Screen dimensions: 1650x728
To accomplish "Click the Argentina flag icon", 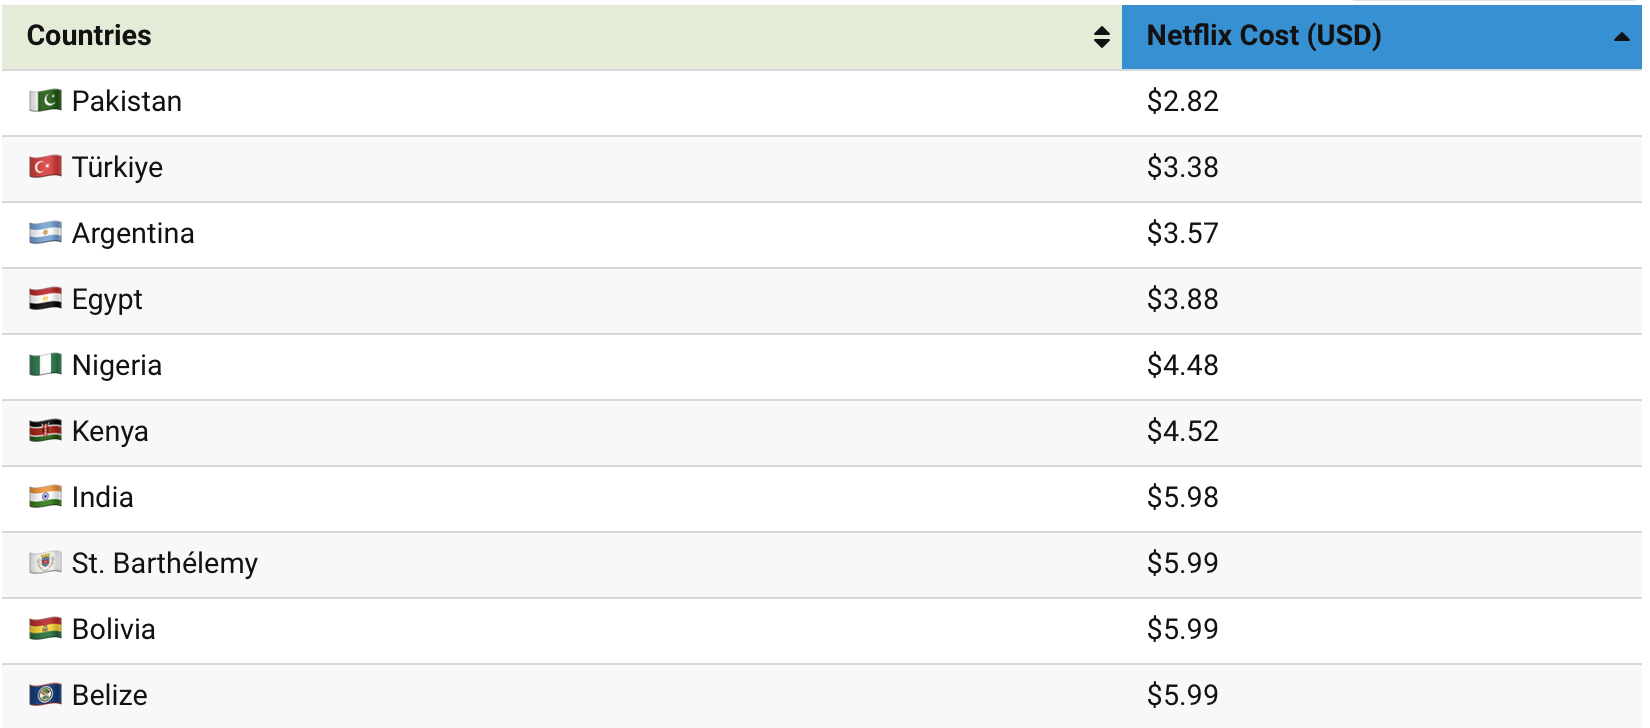I will pyautogui.click(x=44, y=233).
